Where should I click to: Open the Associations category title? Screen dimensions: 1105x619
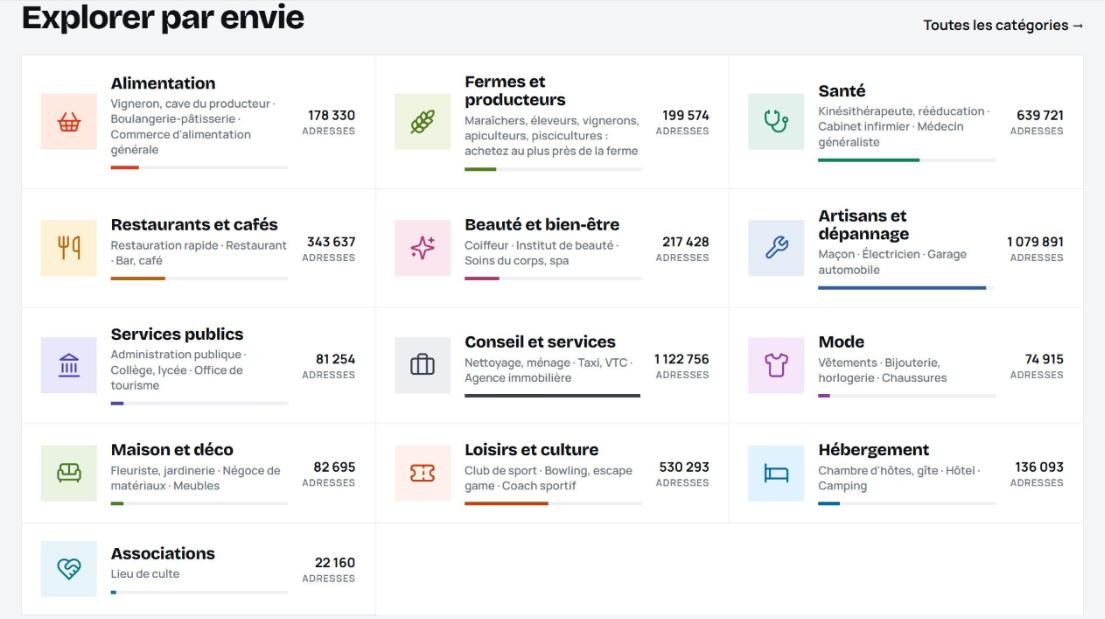[x=163, y=553]
